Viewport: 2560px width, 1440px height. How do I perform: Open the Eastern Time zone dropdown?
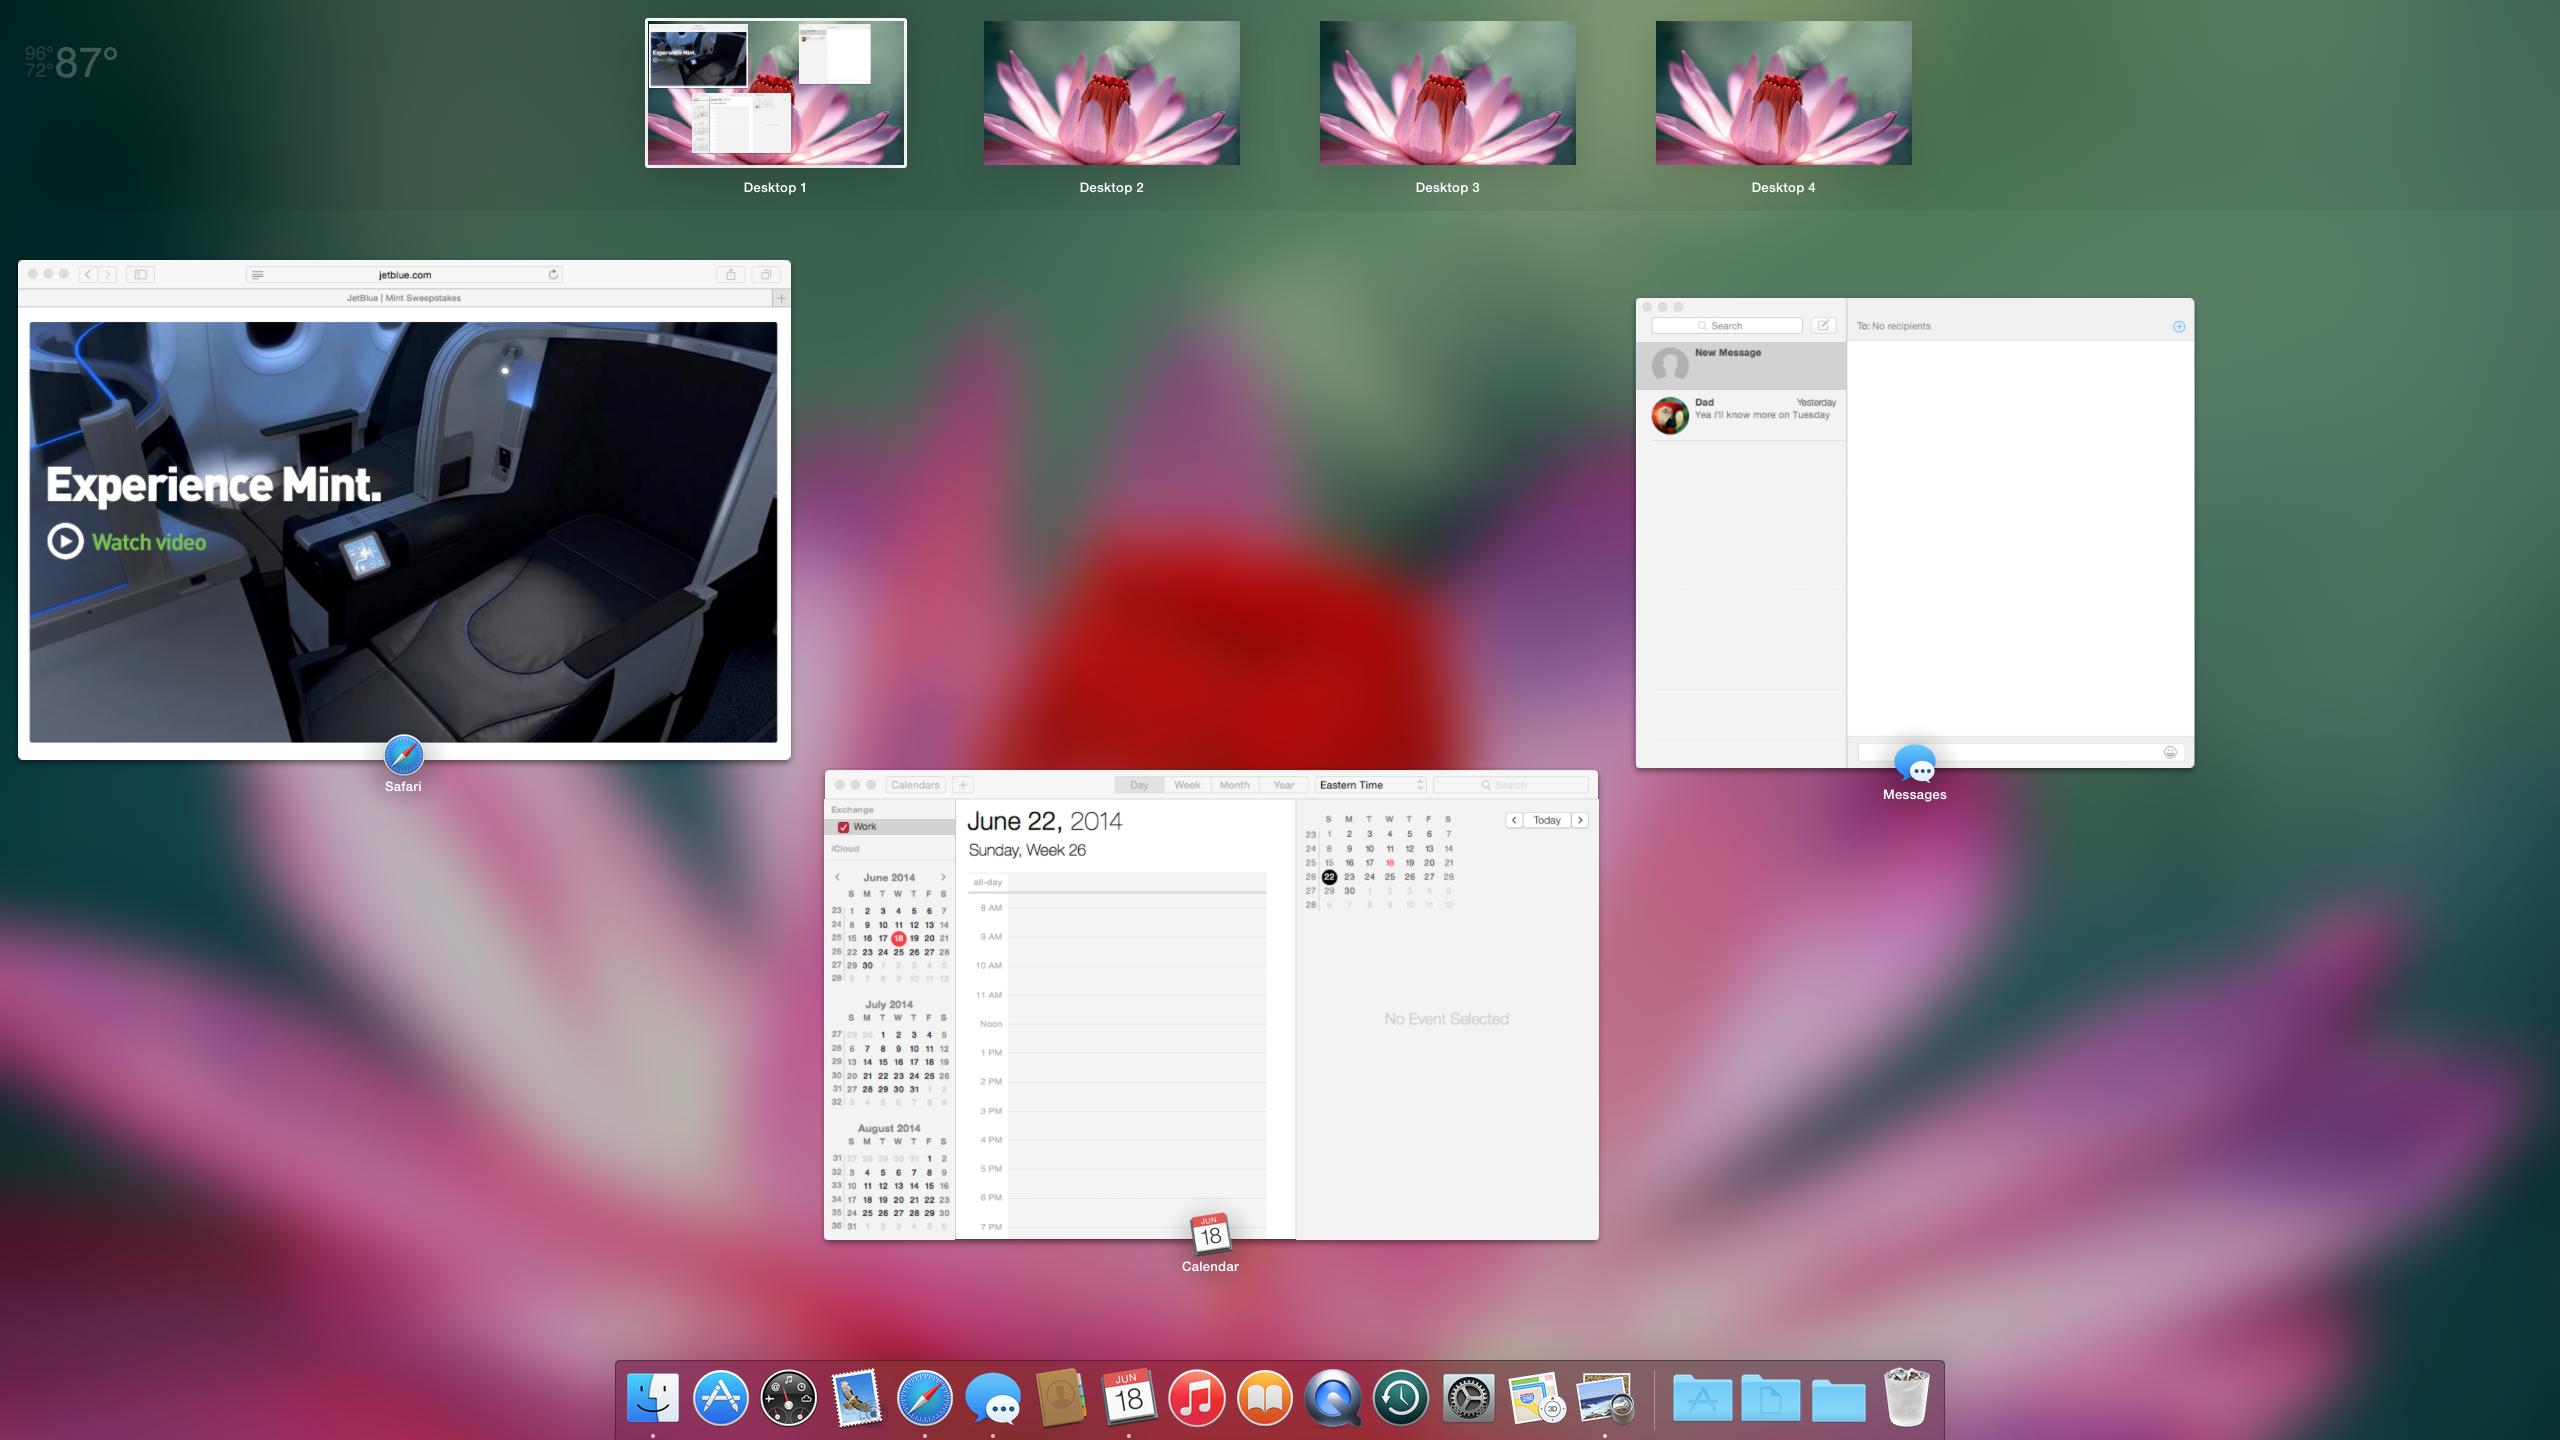tap(1370, 785)
